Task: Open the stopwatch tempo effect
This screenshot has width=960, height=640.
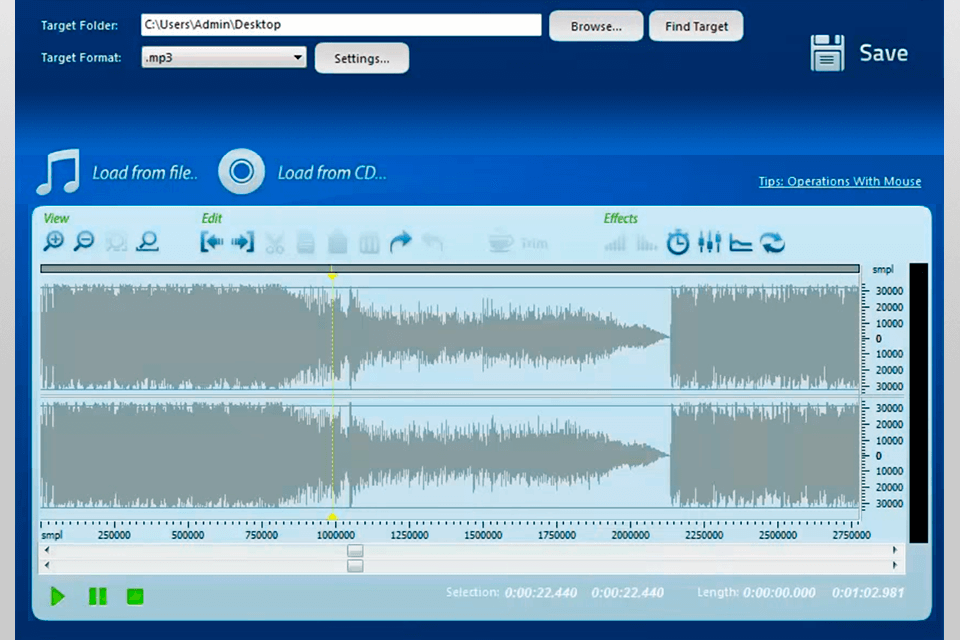Action: point(678,243)
